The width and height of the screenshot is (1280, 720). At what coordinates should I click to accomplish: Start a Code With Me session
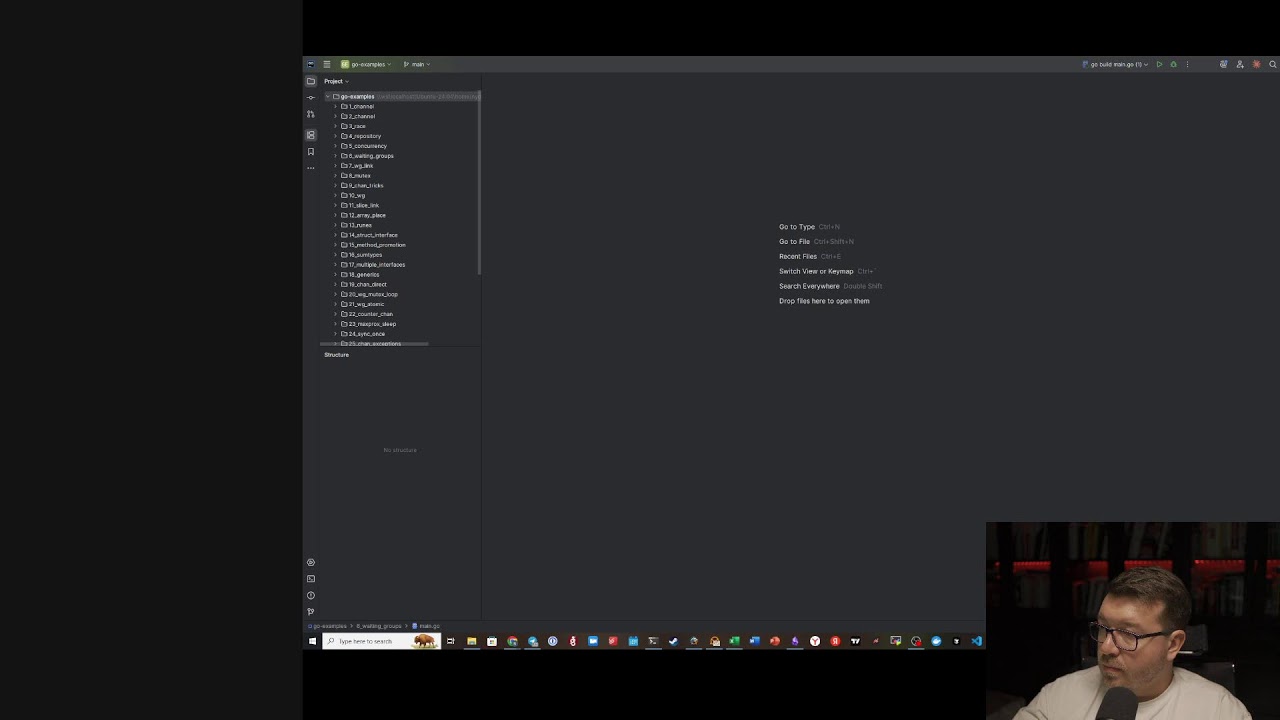click(x=1240, y=64)
